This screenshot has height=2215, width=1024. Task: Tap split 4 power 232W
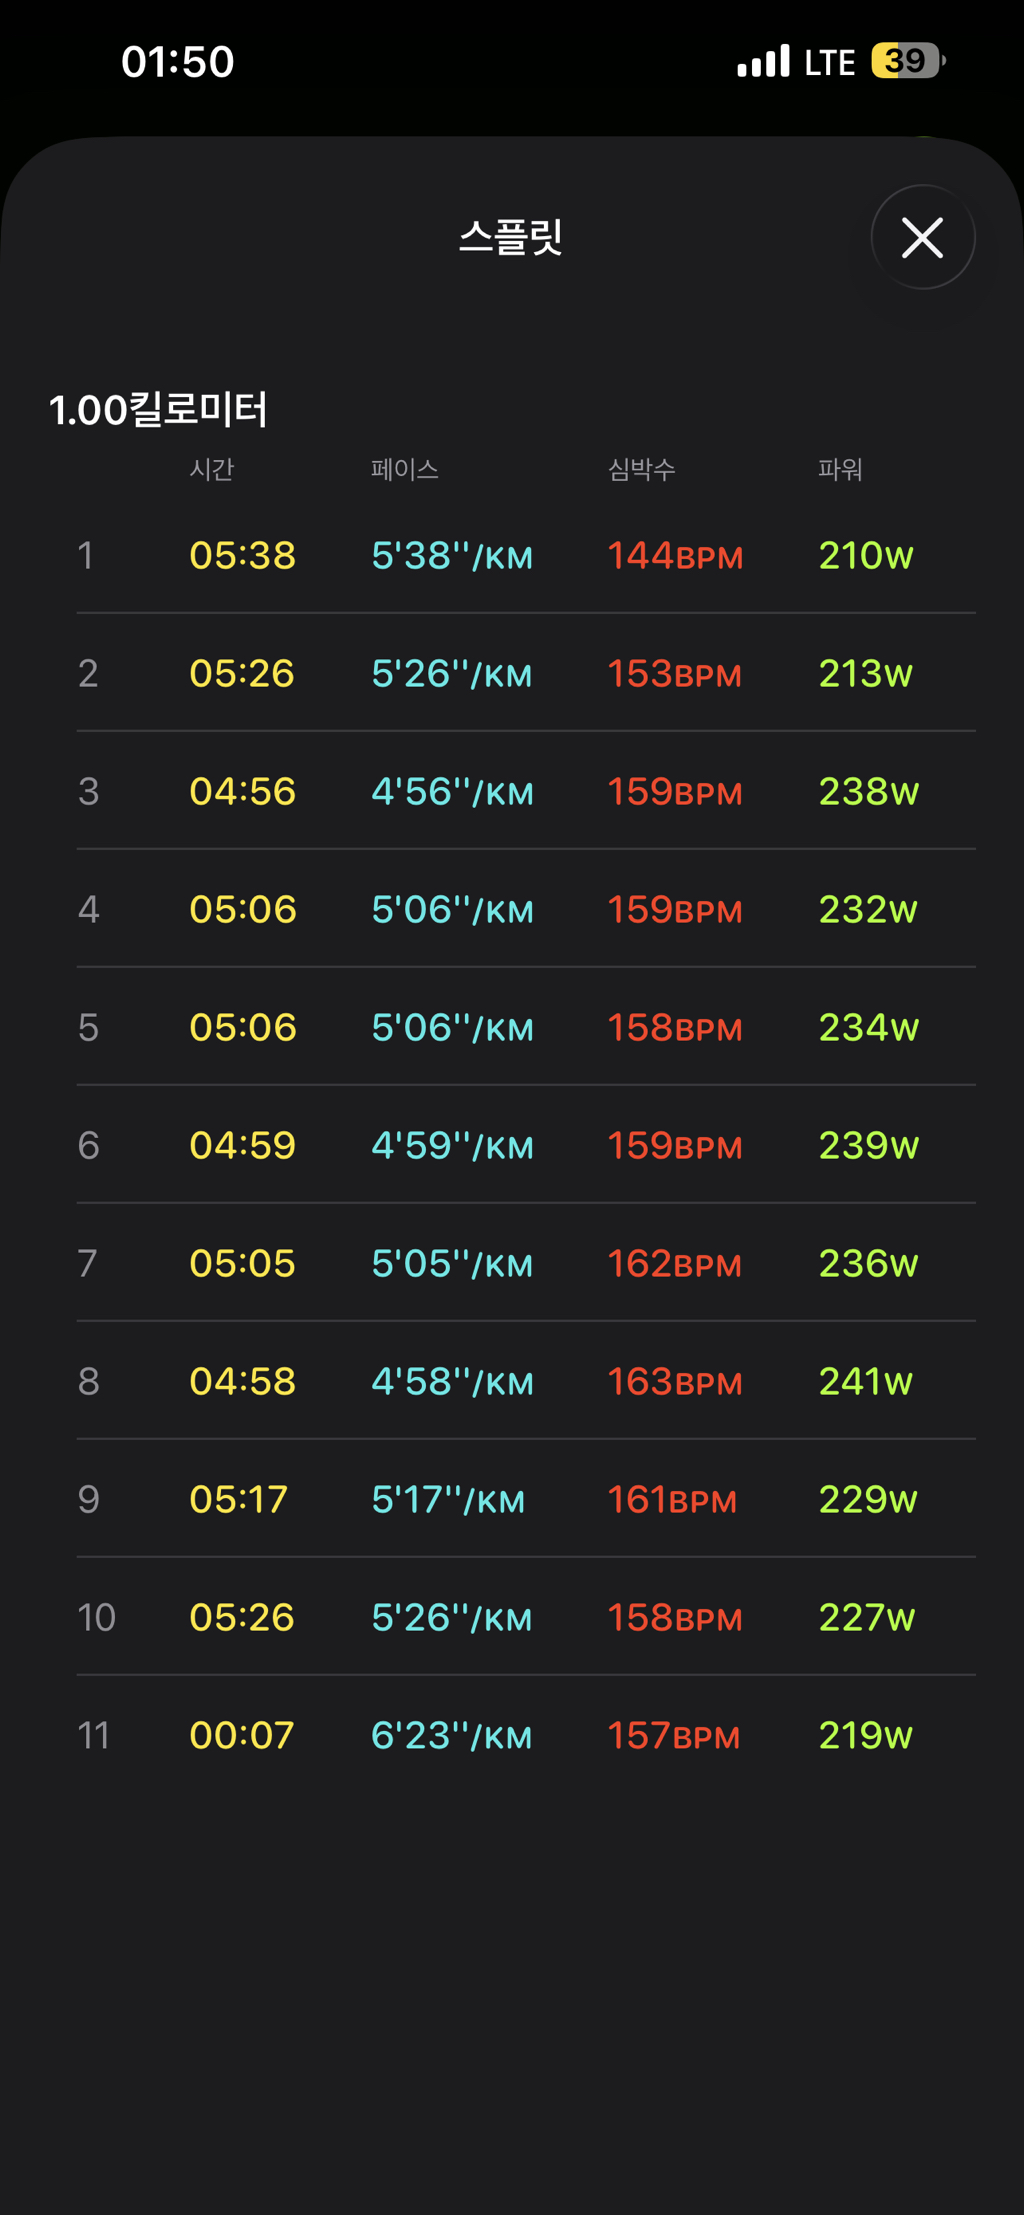point(868,910)
